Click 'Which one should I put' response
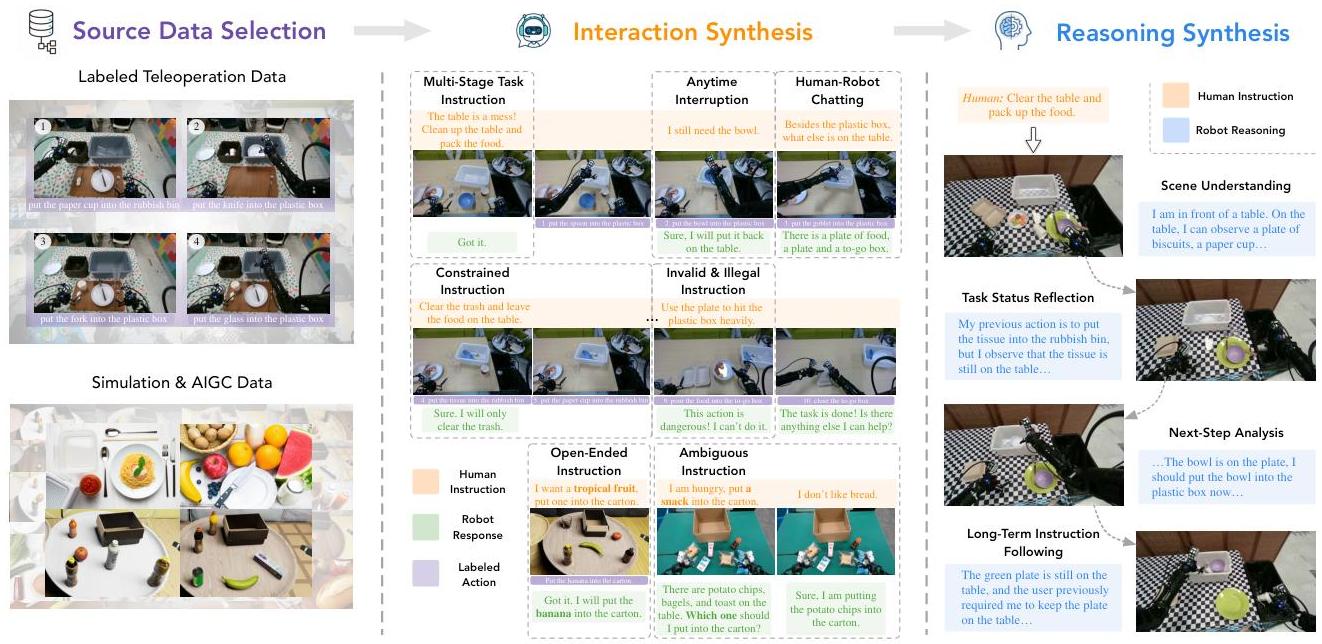This screenshot has height=644, width=1322. pos(715,609)
